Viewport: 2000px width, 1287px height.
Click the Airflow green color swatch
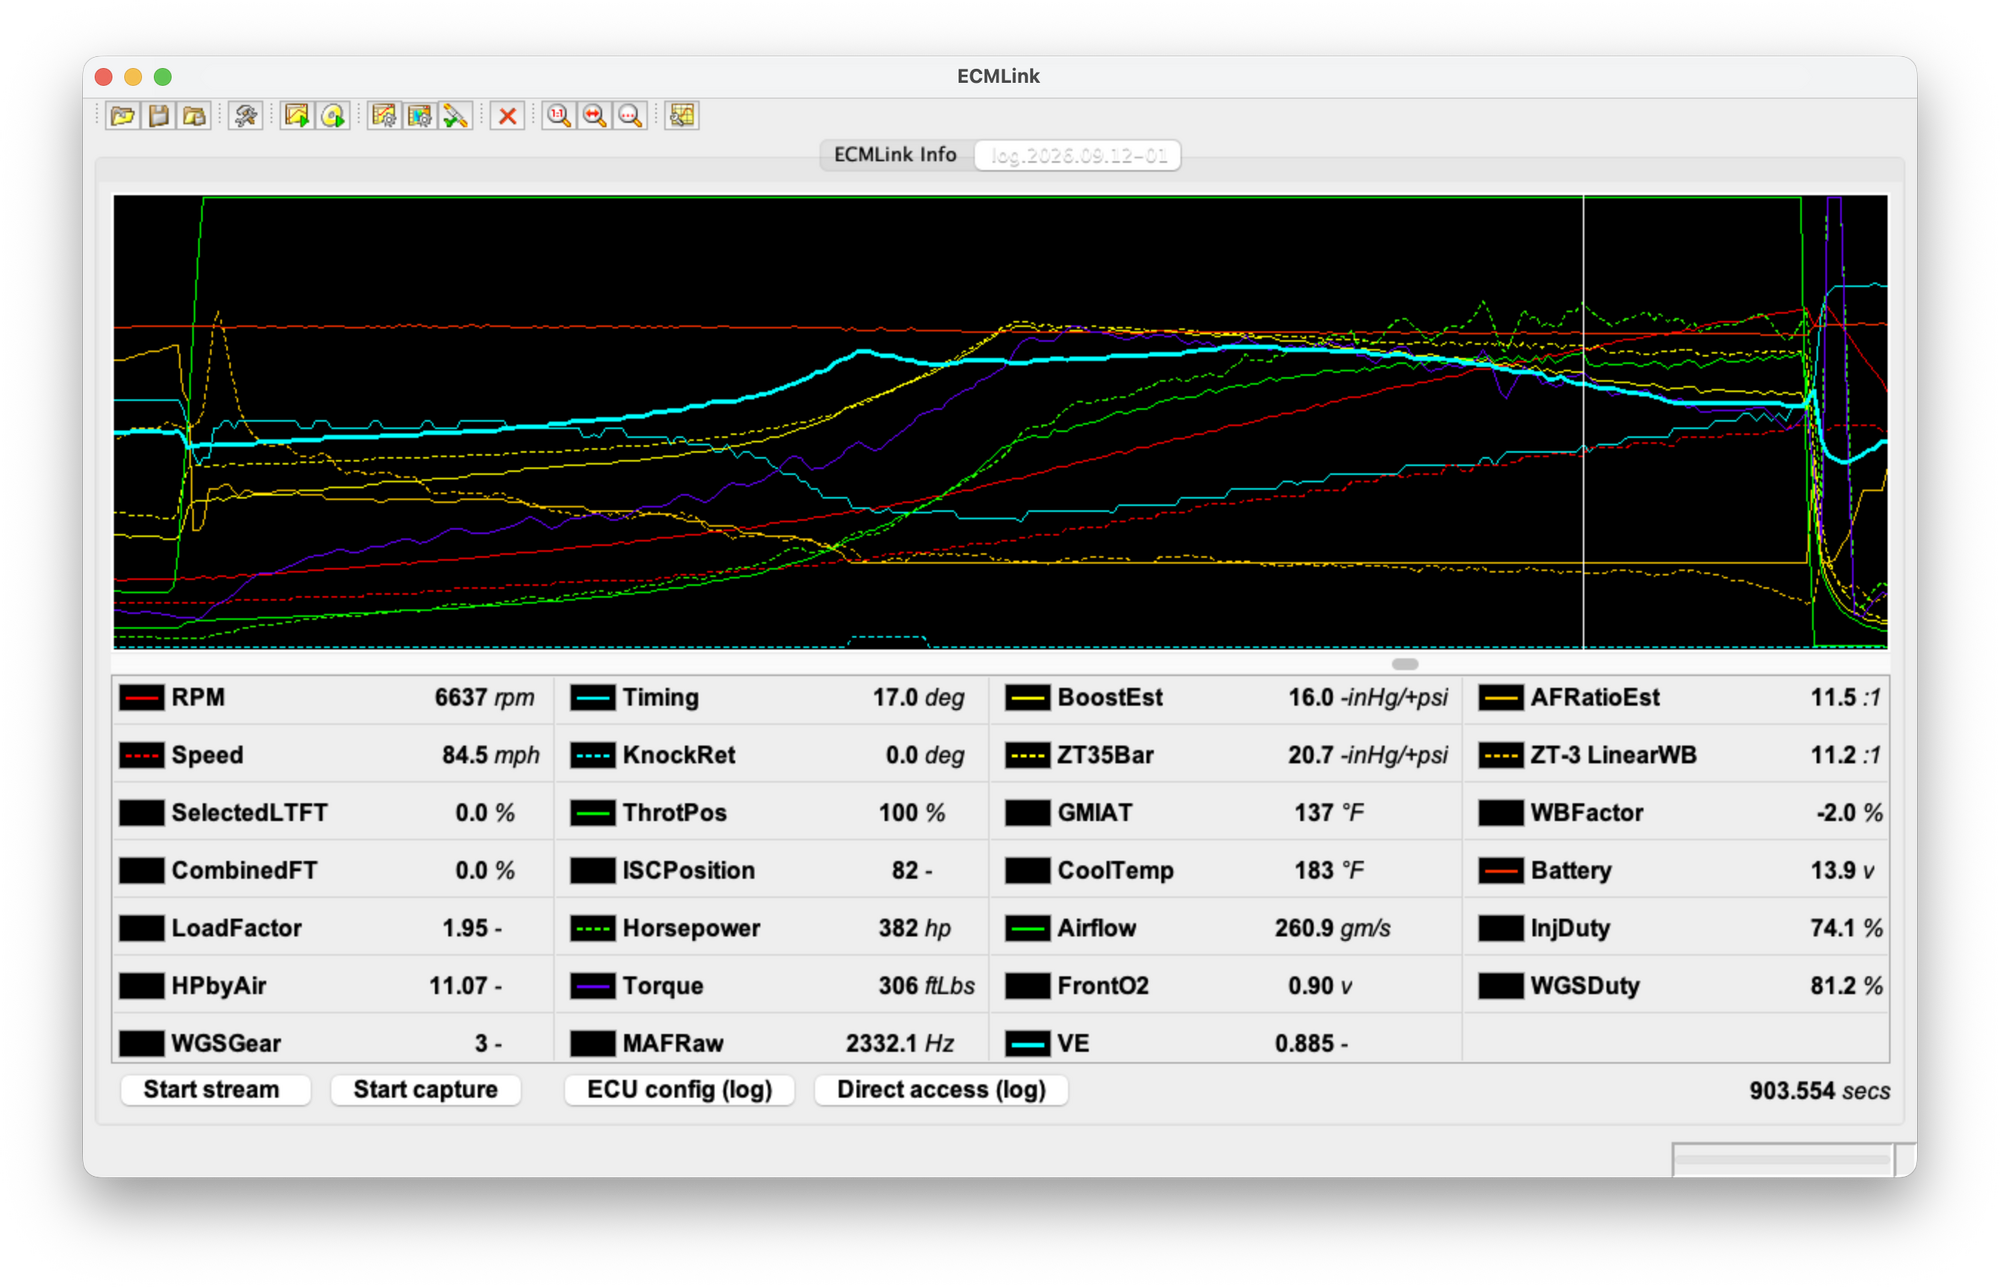point(1028,929)
